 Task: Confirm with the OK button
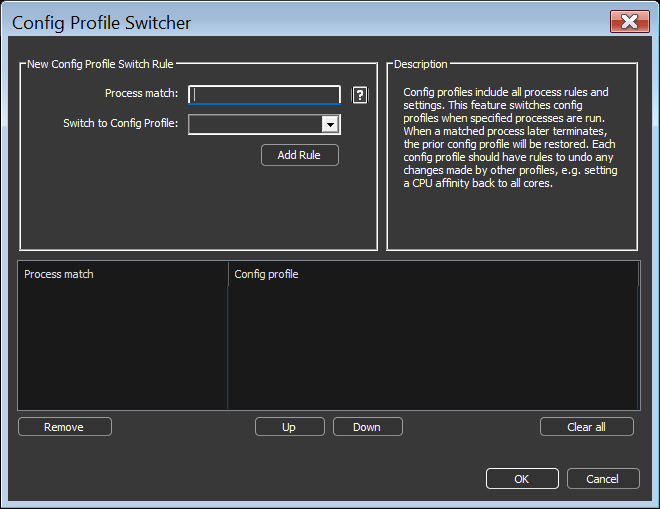(x=522, y=479)
